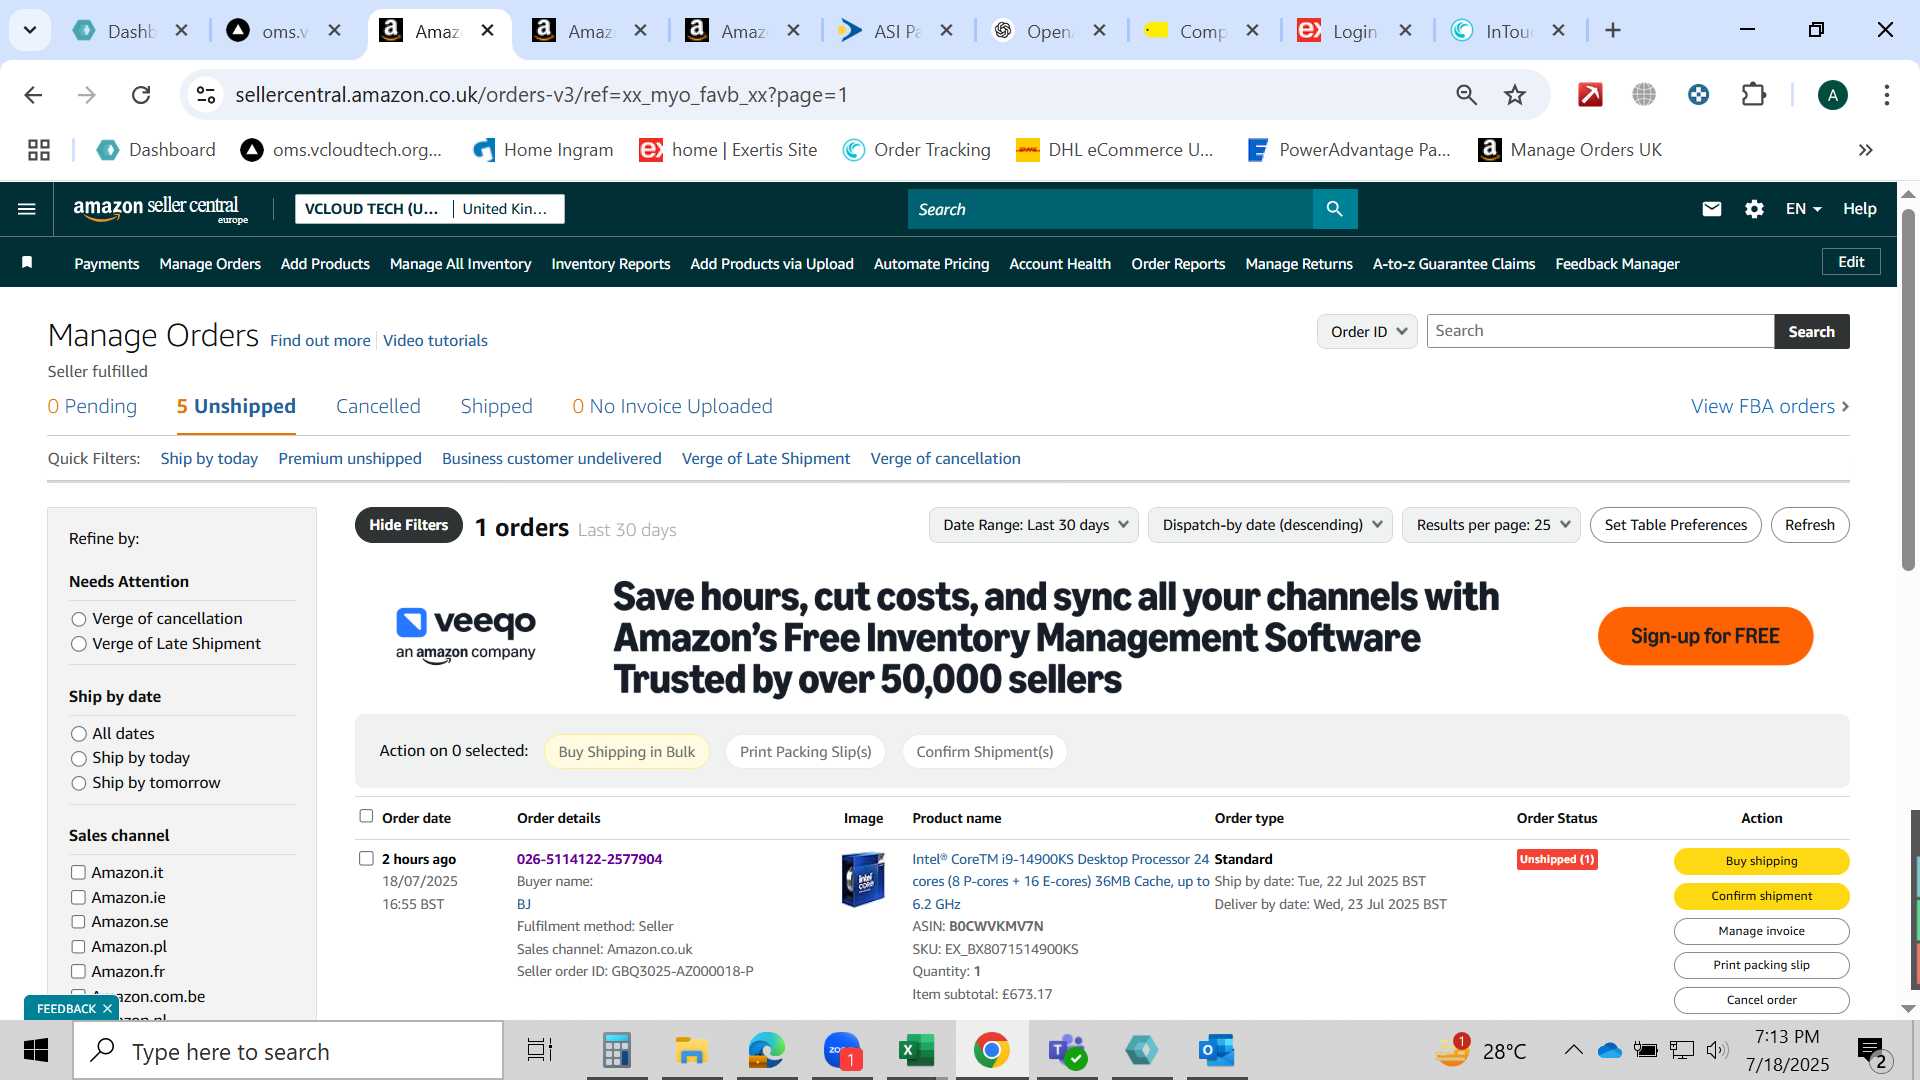Click the bookmark flag icon in nav bar
Image resolution: width=1920 pixels, height=1080 pixels.
click(x=27, y=263)
